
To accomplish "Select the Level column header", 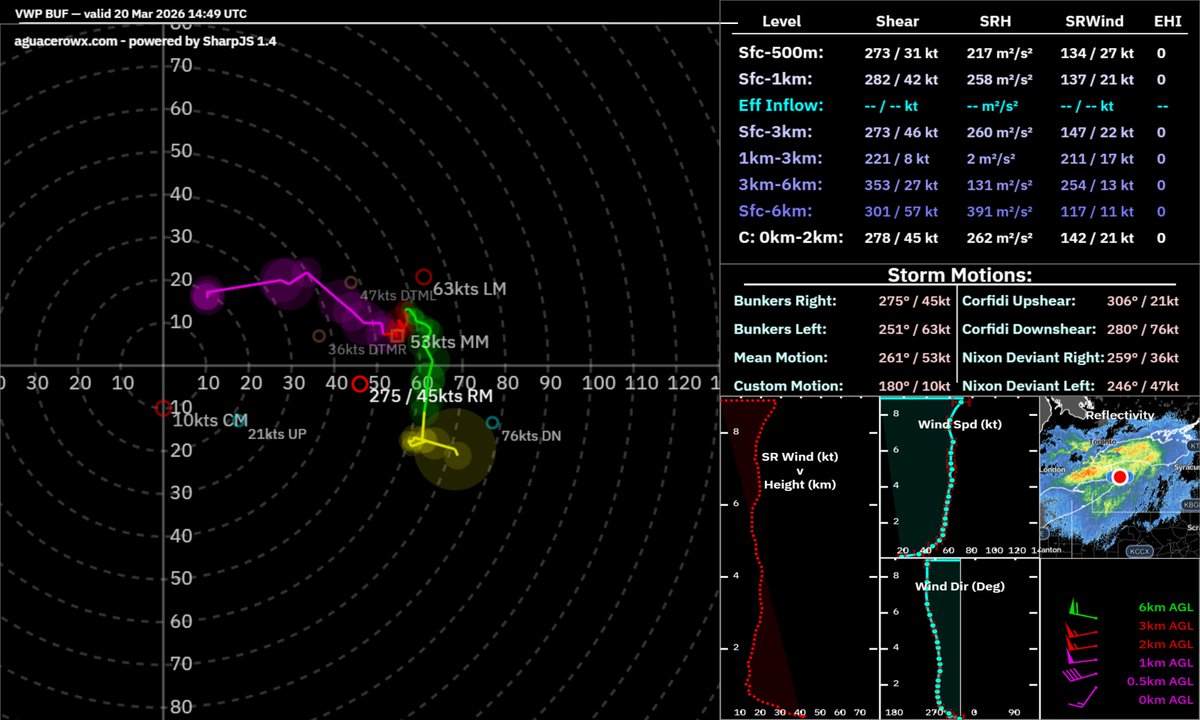I will (x=781, y=21).
